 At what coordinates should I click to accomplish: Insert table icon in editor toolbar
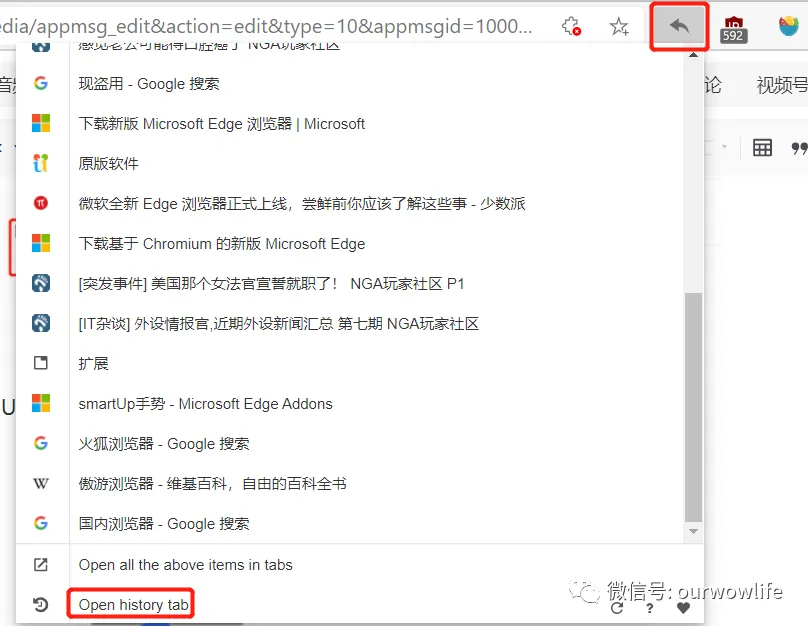pyautogui.click(x=762, y=148)
